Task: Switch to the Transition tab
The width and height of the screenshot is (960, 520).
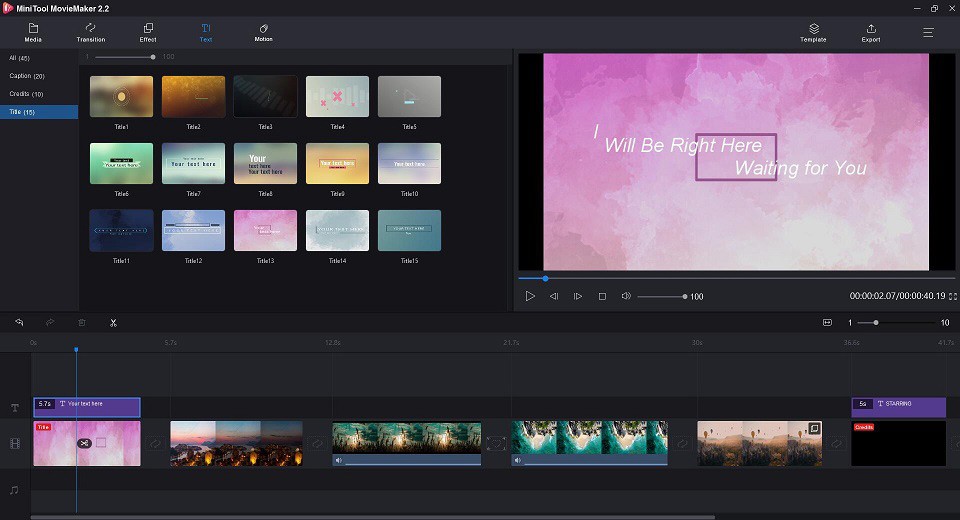Action: click(91, 32)
